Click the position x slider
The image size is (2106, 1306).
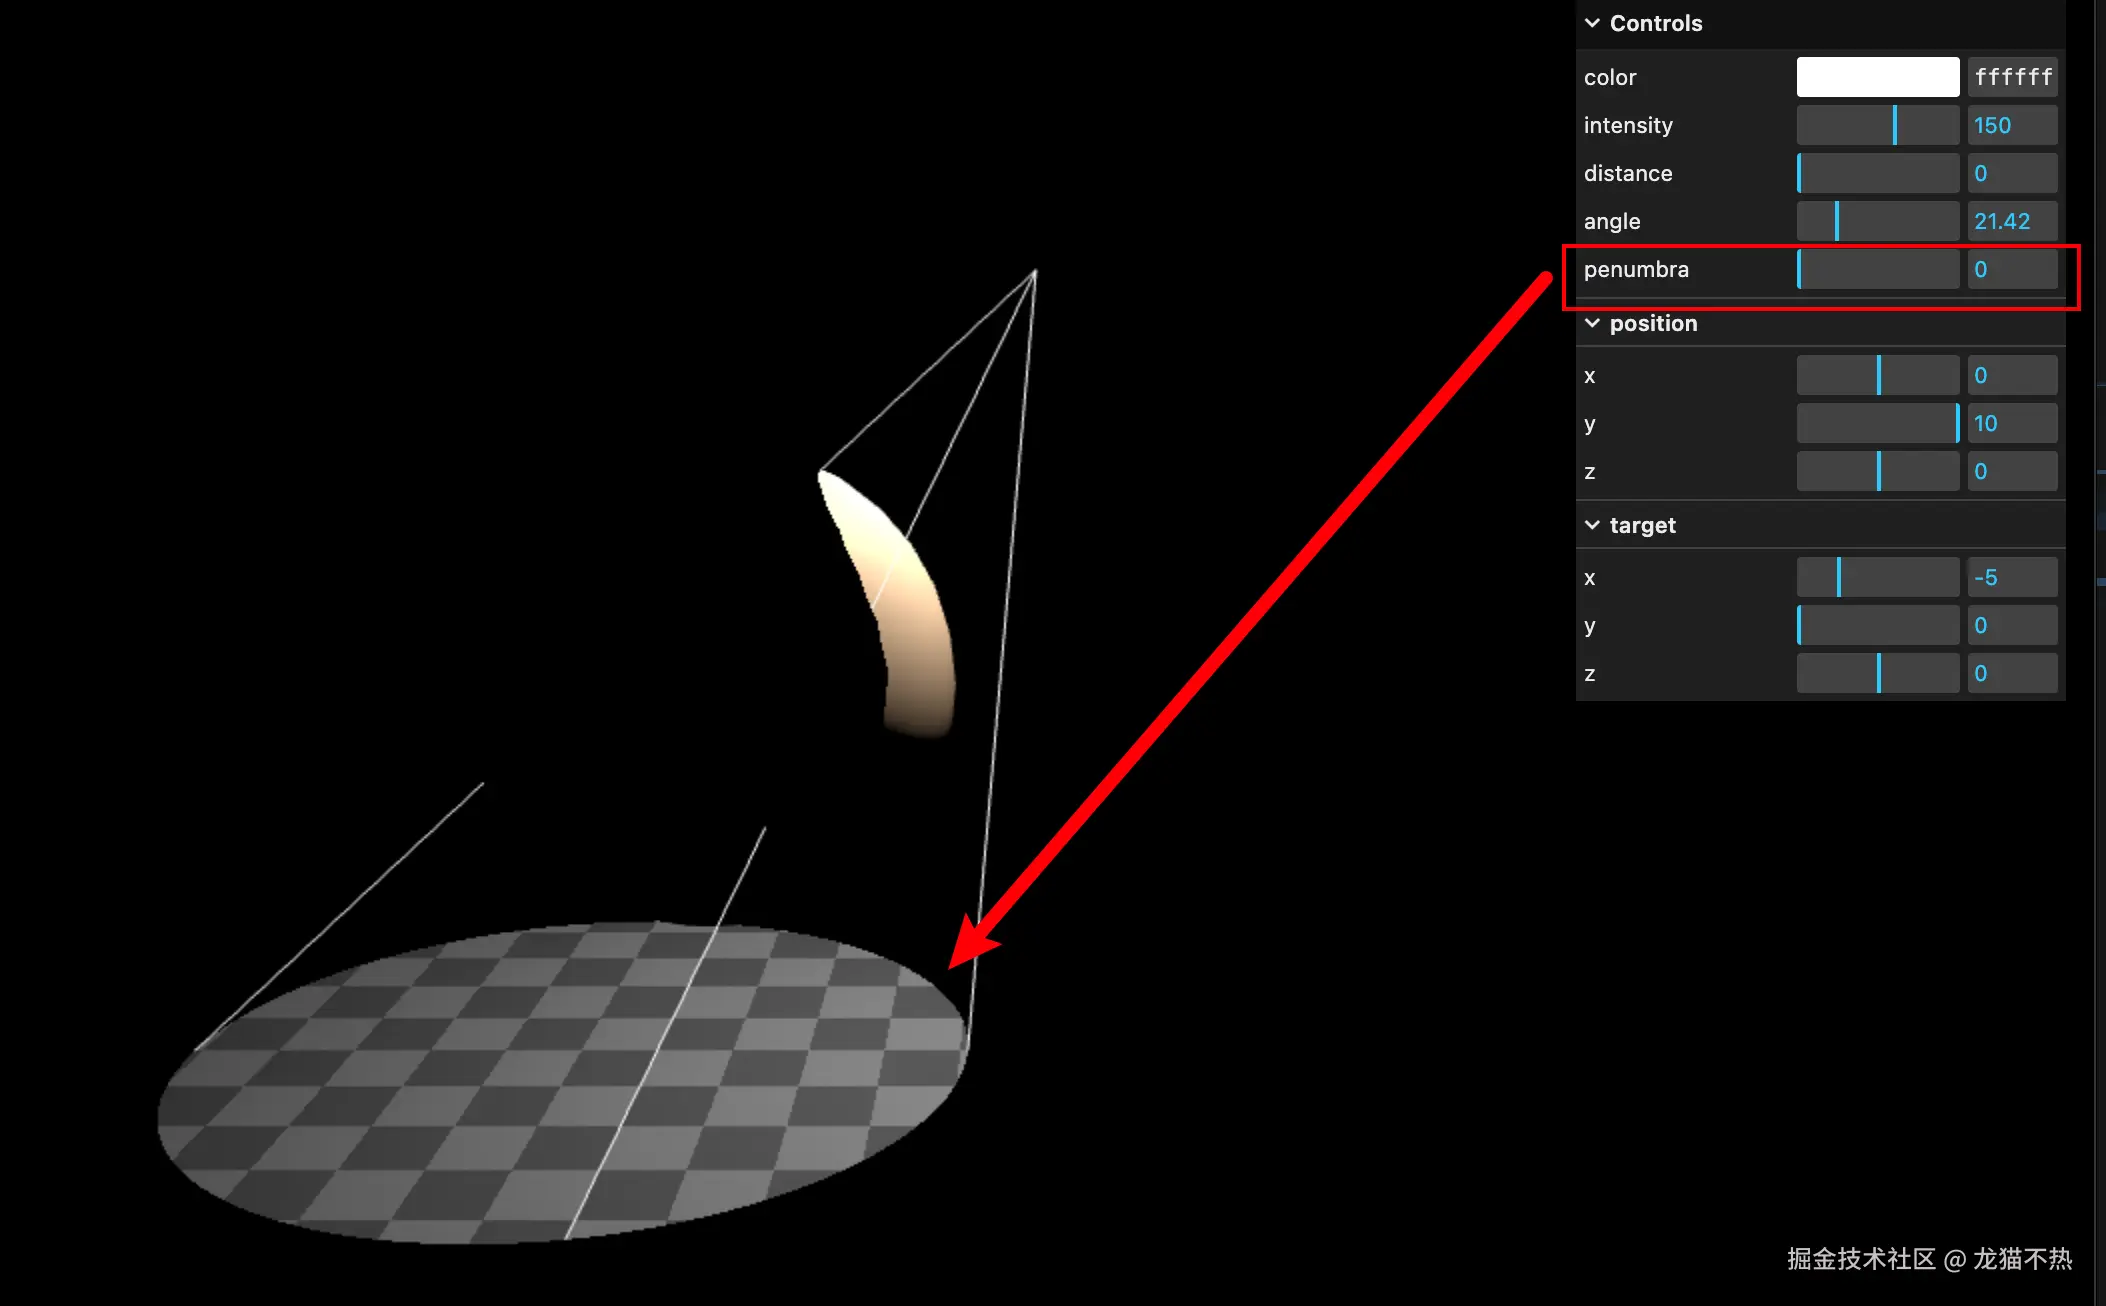pyautogui.click(x=1877, y=375)
